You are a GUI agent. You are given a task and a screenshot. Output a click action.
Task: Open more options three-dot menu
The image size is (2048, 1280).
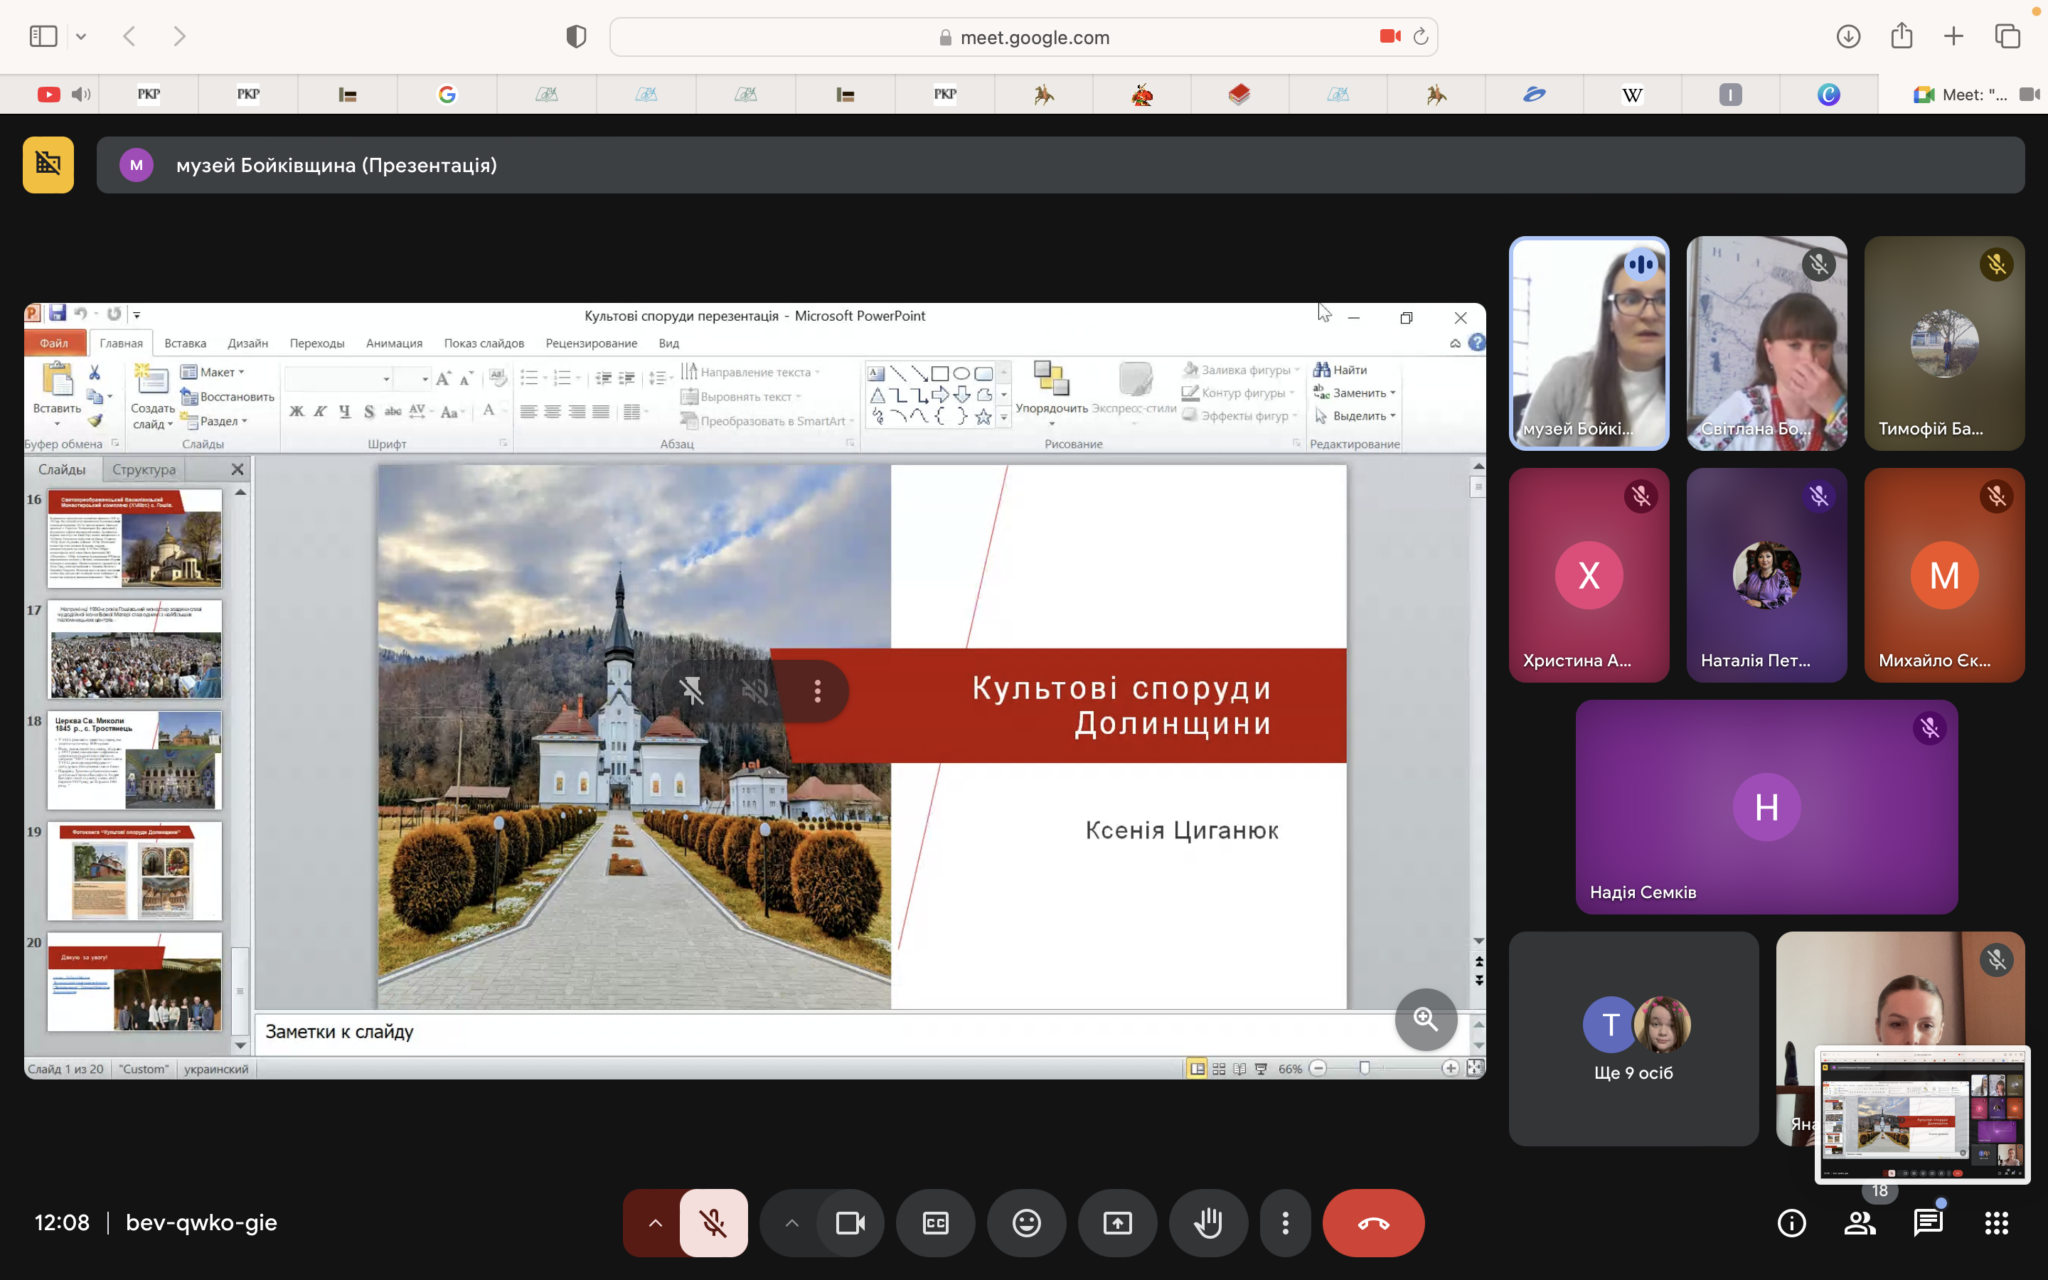tap(1285, 1222)
